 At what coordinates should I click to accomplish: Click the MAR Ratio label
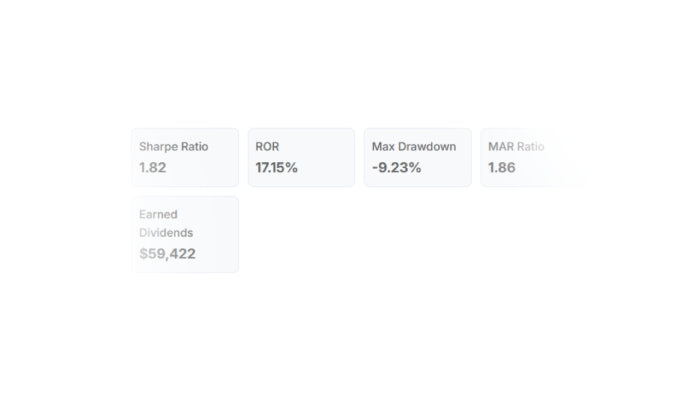516,147
